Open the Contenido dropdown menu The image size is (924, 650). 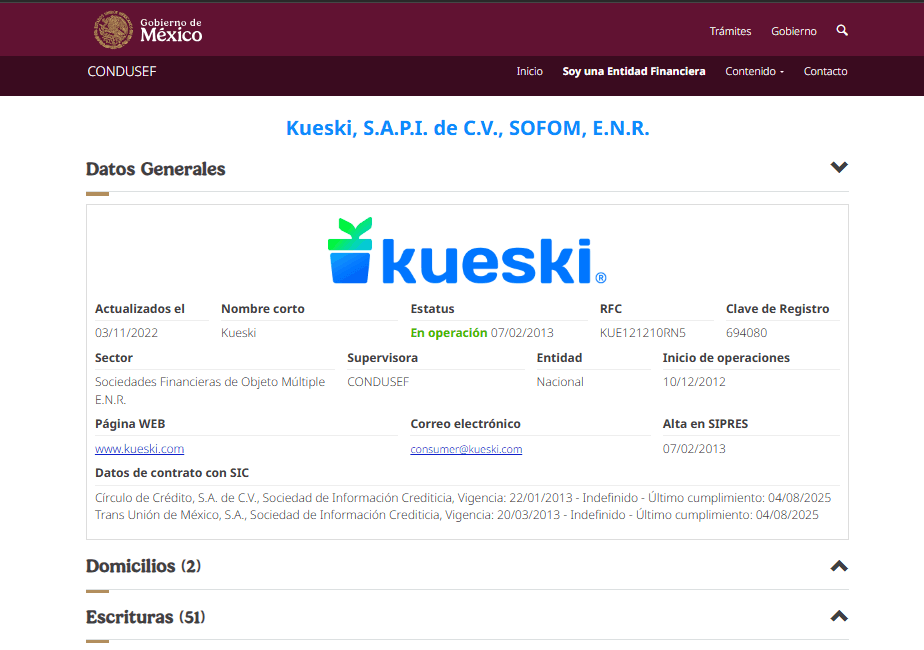coord(754,71)
